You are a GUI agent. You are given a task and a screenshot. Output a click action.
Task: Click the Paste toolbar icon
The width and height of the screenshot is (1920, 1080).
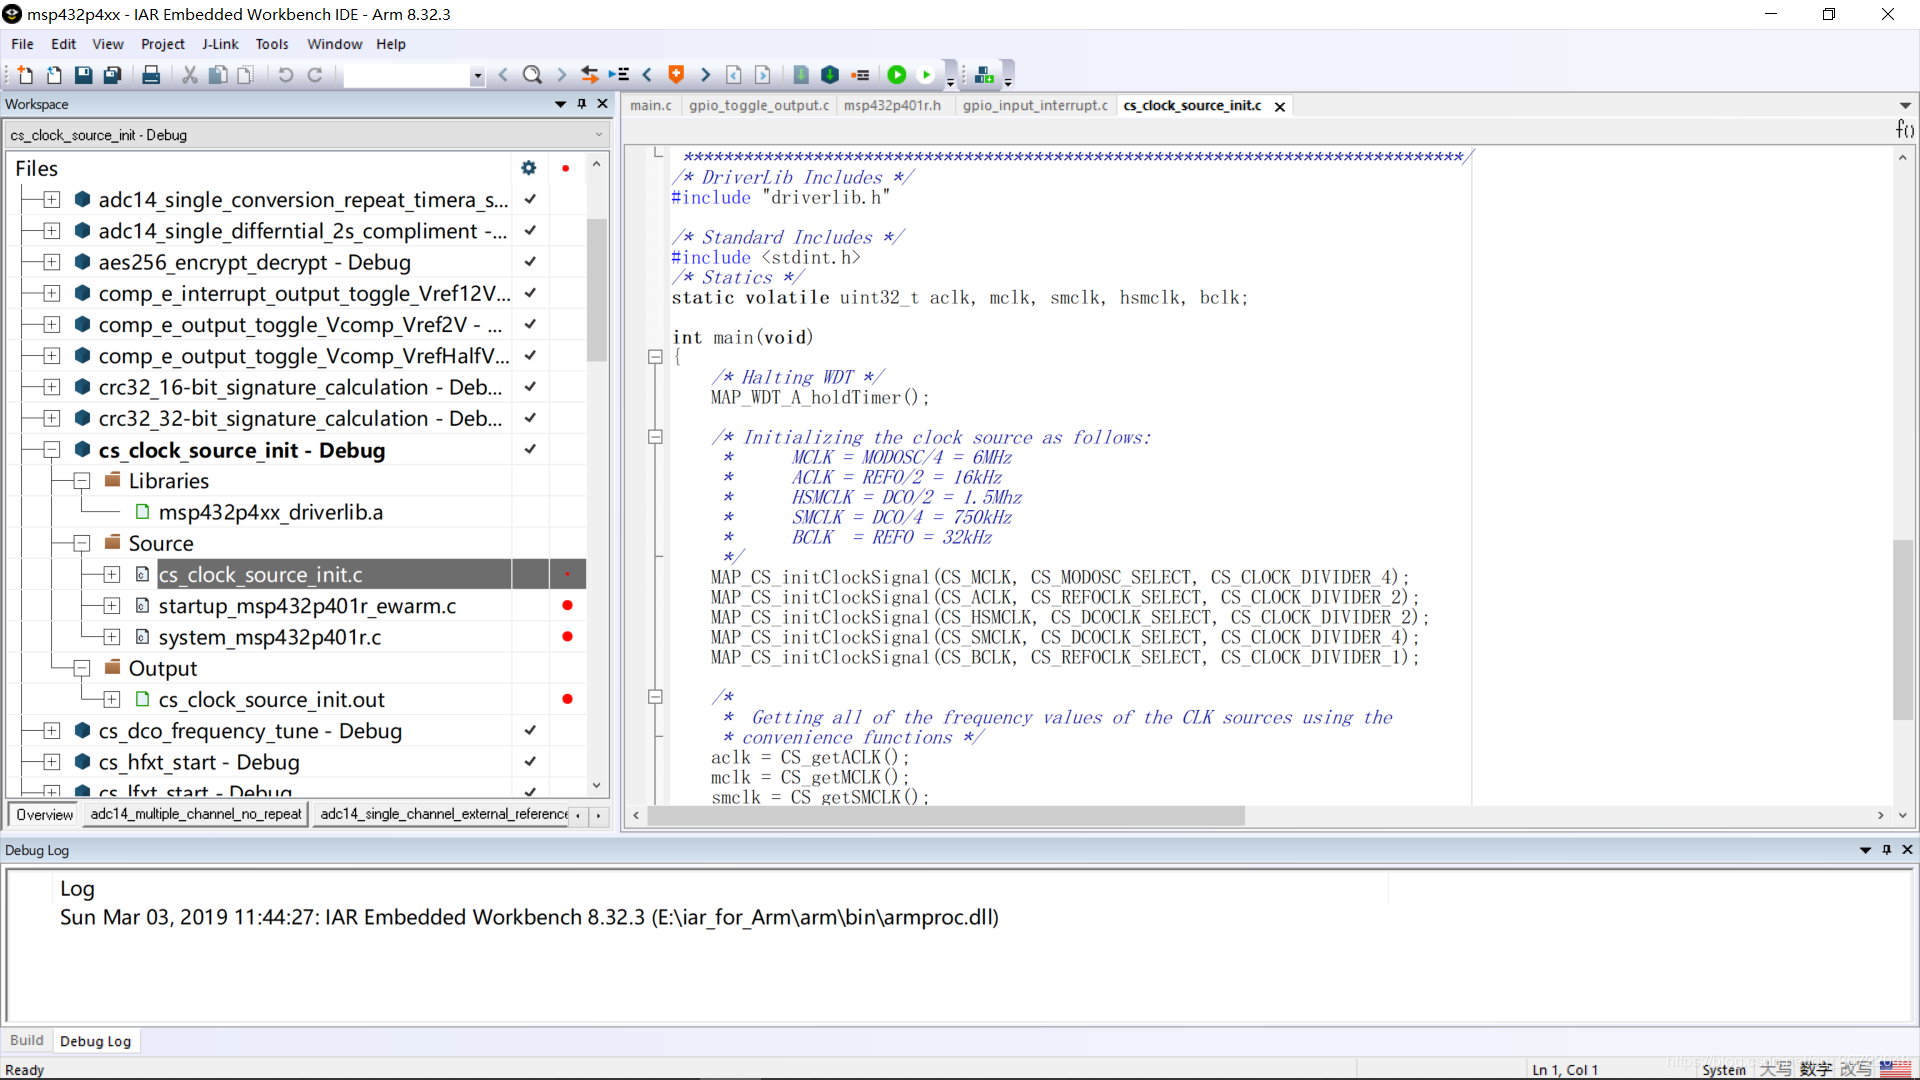(245, 75)
